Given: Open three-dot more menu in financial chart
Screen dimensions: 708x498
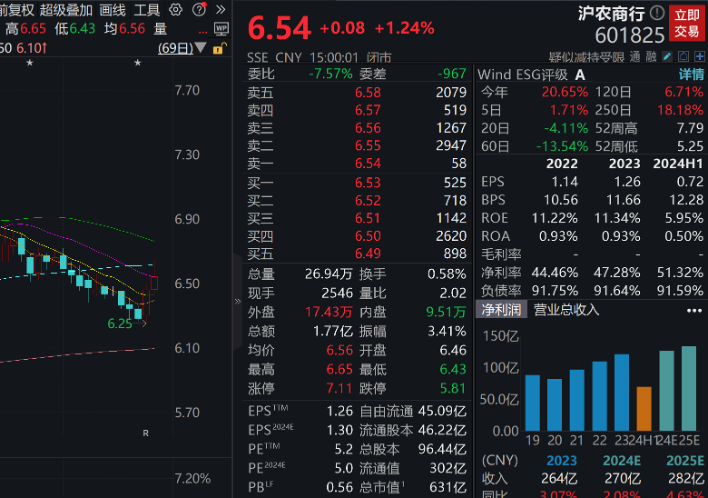Looking at the screenshot, I should pyautogui.click(x=695, y=310).
